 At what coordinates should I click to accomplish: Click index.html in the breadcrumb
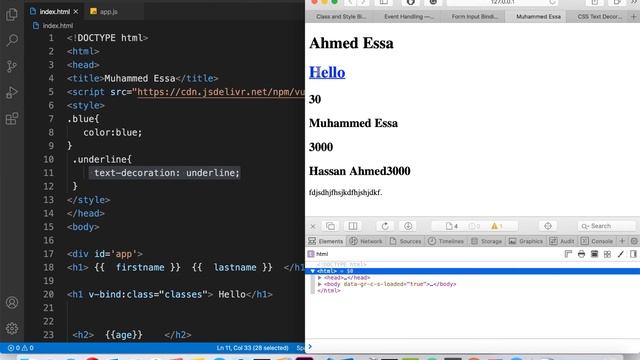point(58,25)
